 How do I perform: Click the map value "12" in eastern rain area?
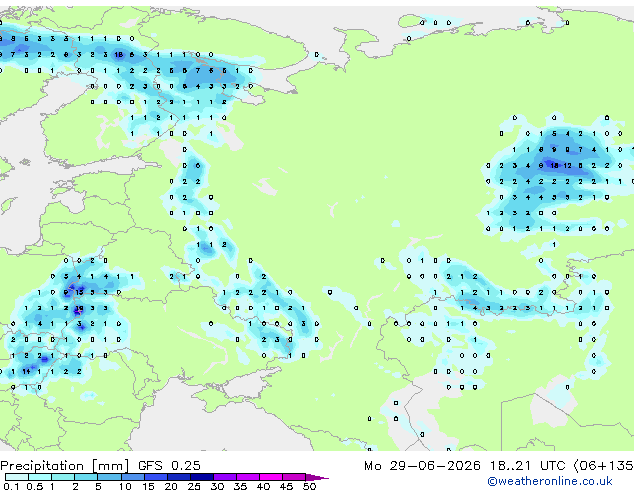click(567, 165)
